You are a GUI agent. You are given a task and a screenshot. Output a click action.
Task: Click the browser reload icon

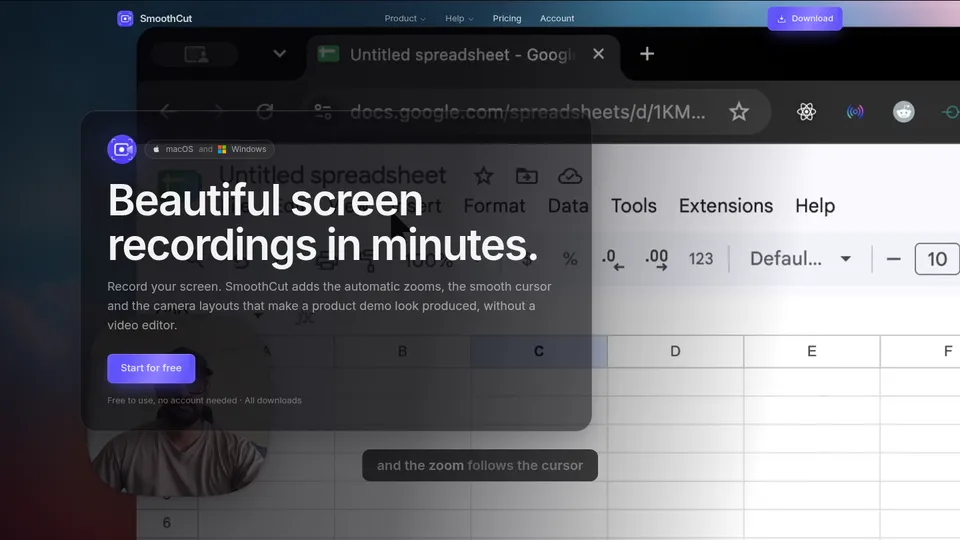tap(264, 111)
